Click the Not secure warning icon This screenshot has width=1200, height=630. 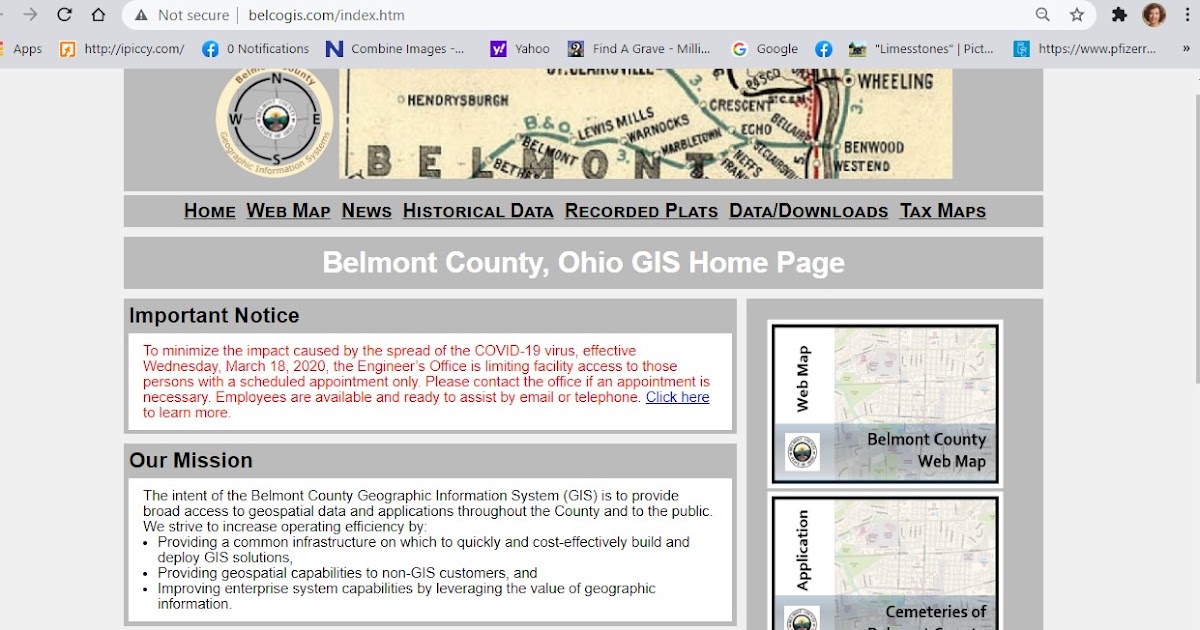point(141,15)
